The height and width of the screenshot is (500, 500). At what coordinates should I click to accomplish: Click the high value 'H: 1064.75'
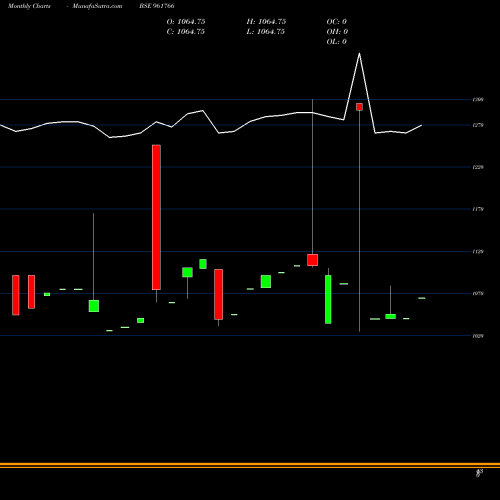[266, 22]
